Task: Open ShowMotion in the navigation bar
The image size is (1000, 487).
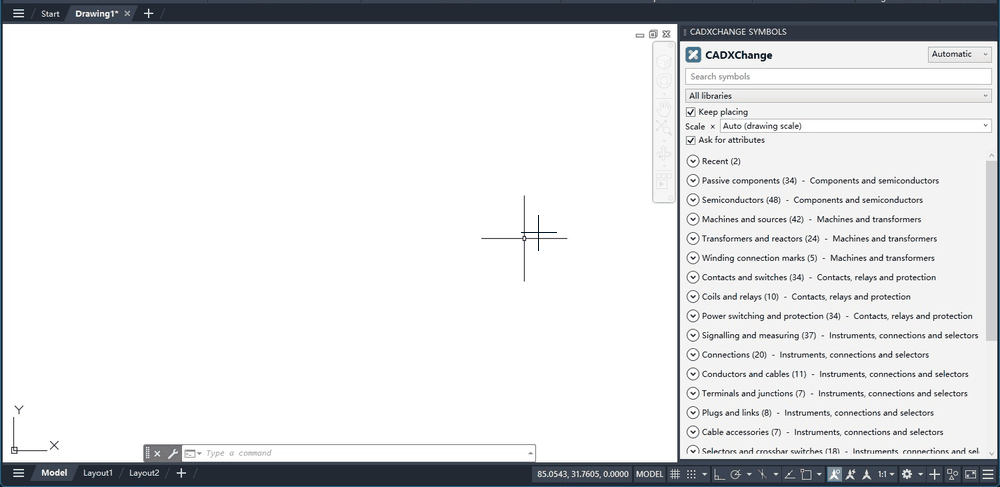Action: click(x=664, y=181)
